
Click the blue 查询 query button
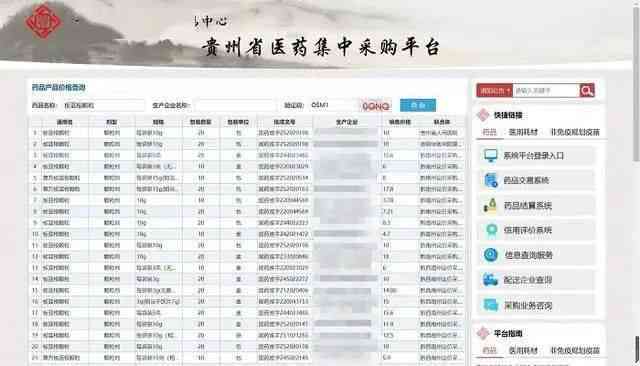pyautogui.click(x=418, y=105)
